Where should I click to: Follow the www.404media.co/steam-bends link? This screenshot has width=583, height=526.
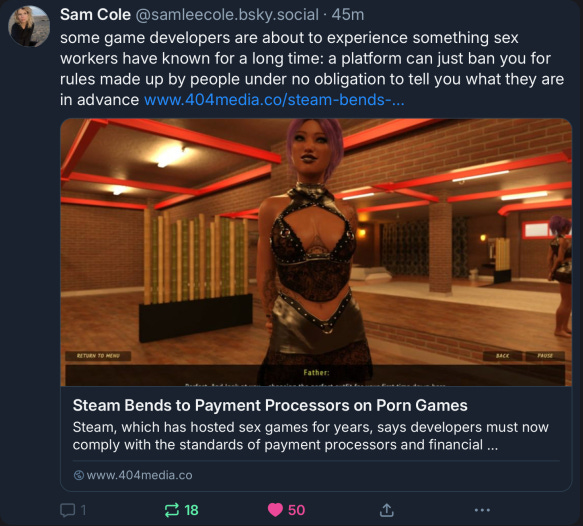pos(274,100)
